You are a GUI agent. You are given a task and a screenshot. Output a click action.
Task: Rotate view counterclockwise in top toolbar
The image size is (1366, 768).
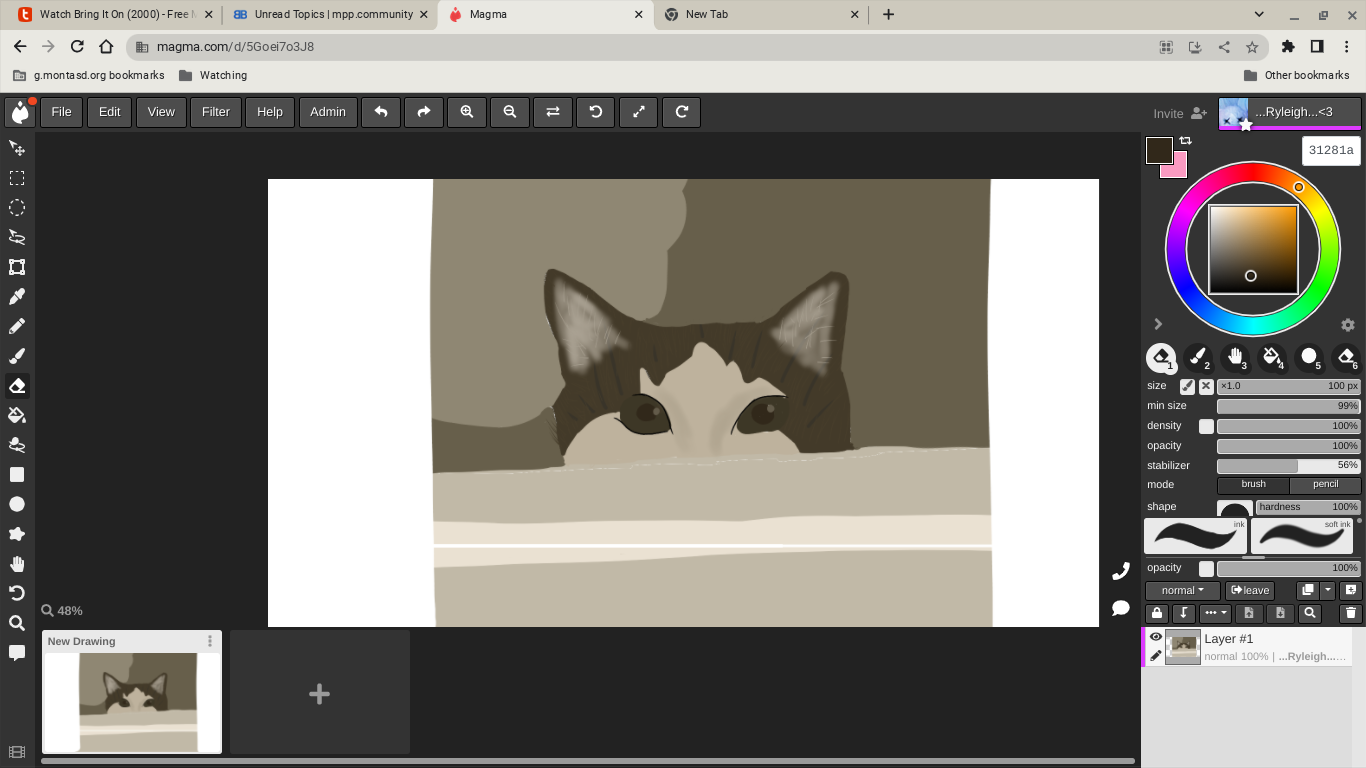click(x=596, y=112)
